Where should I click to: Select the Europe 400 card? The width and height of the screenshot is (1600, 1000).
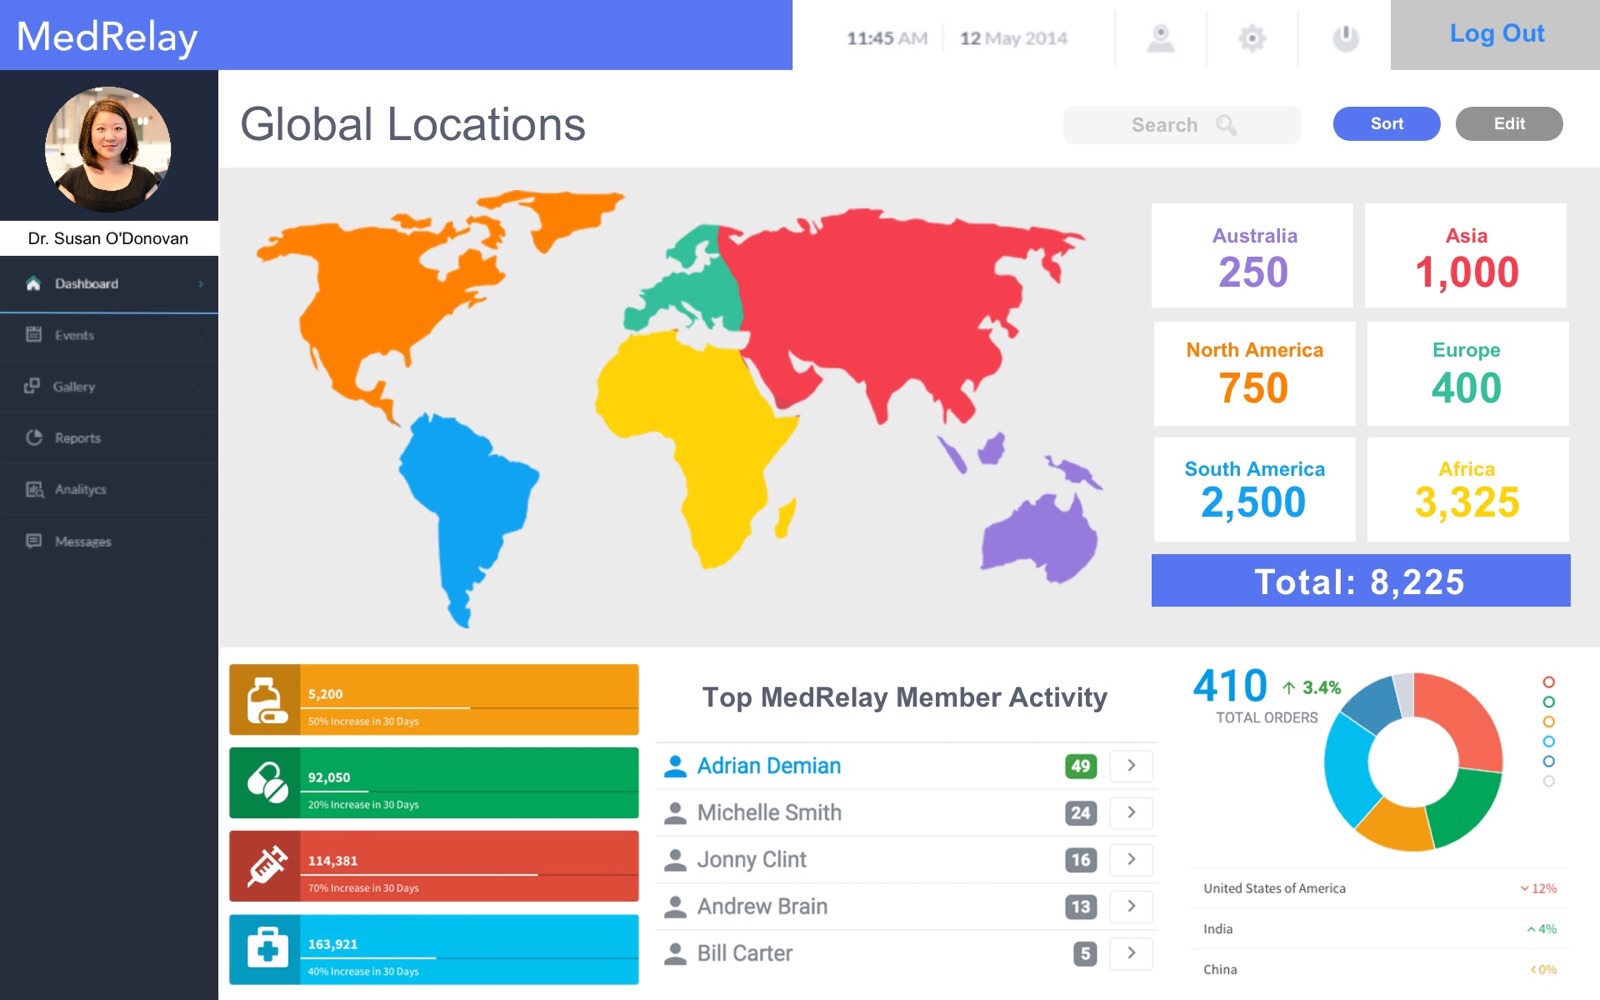pyautogui.click(x=1468, y=374)
